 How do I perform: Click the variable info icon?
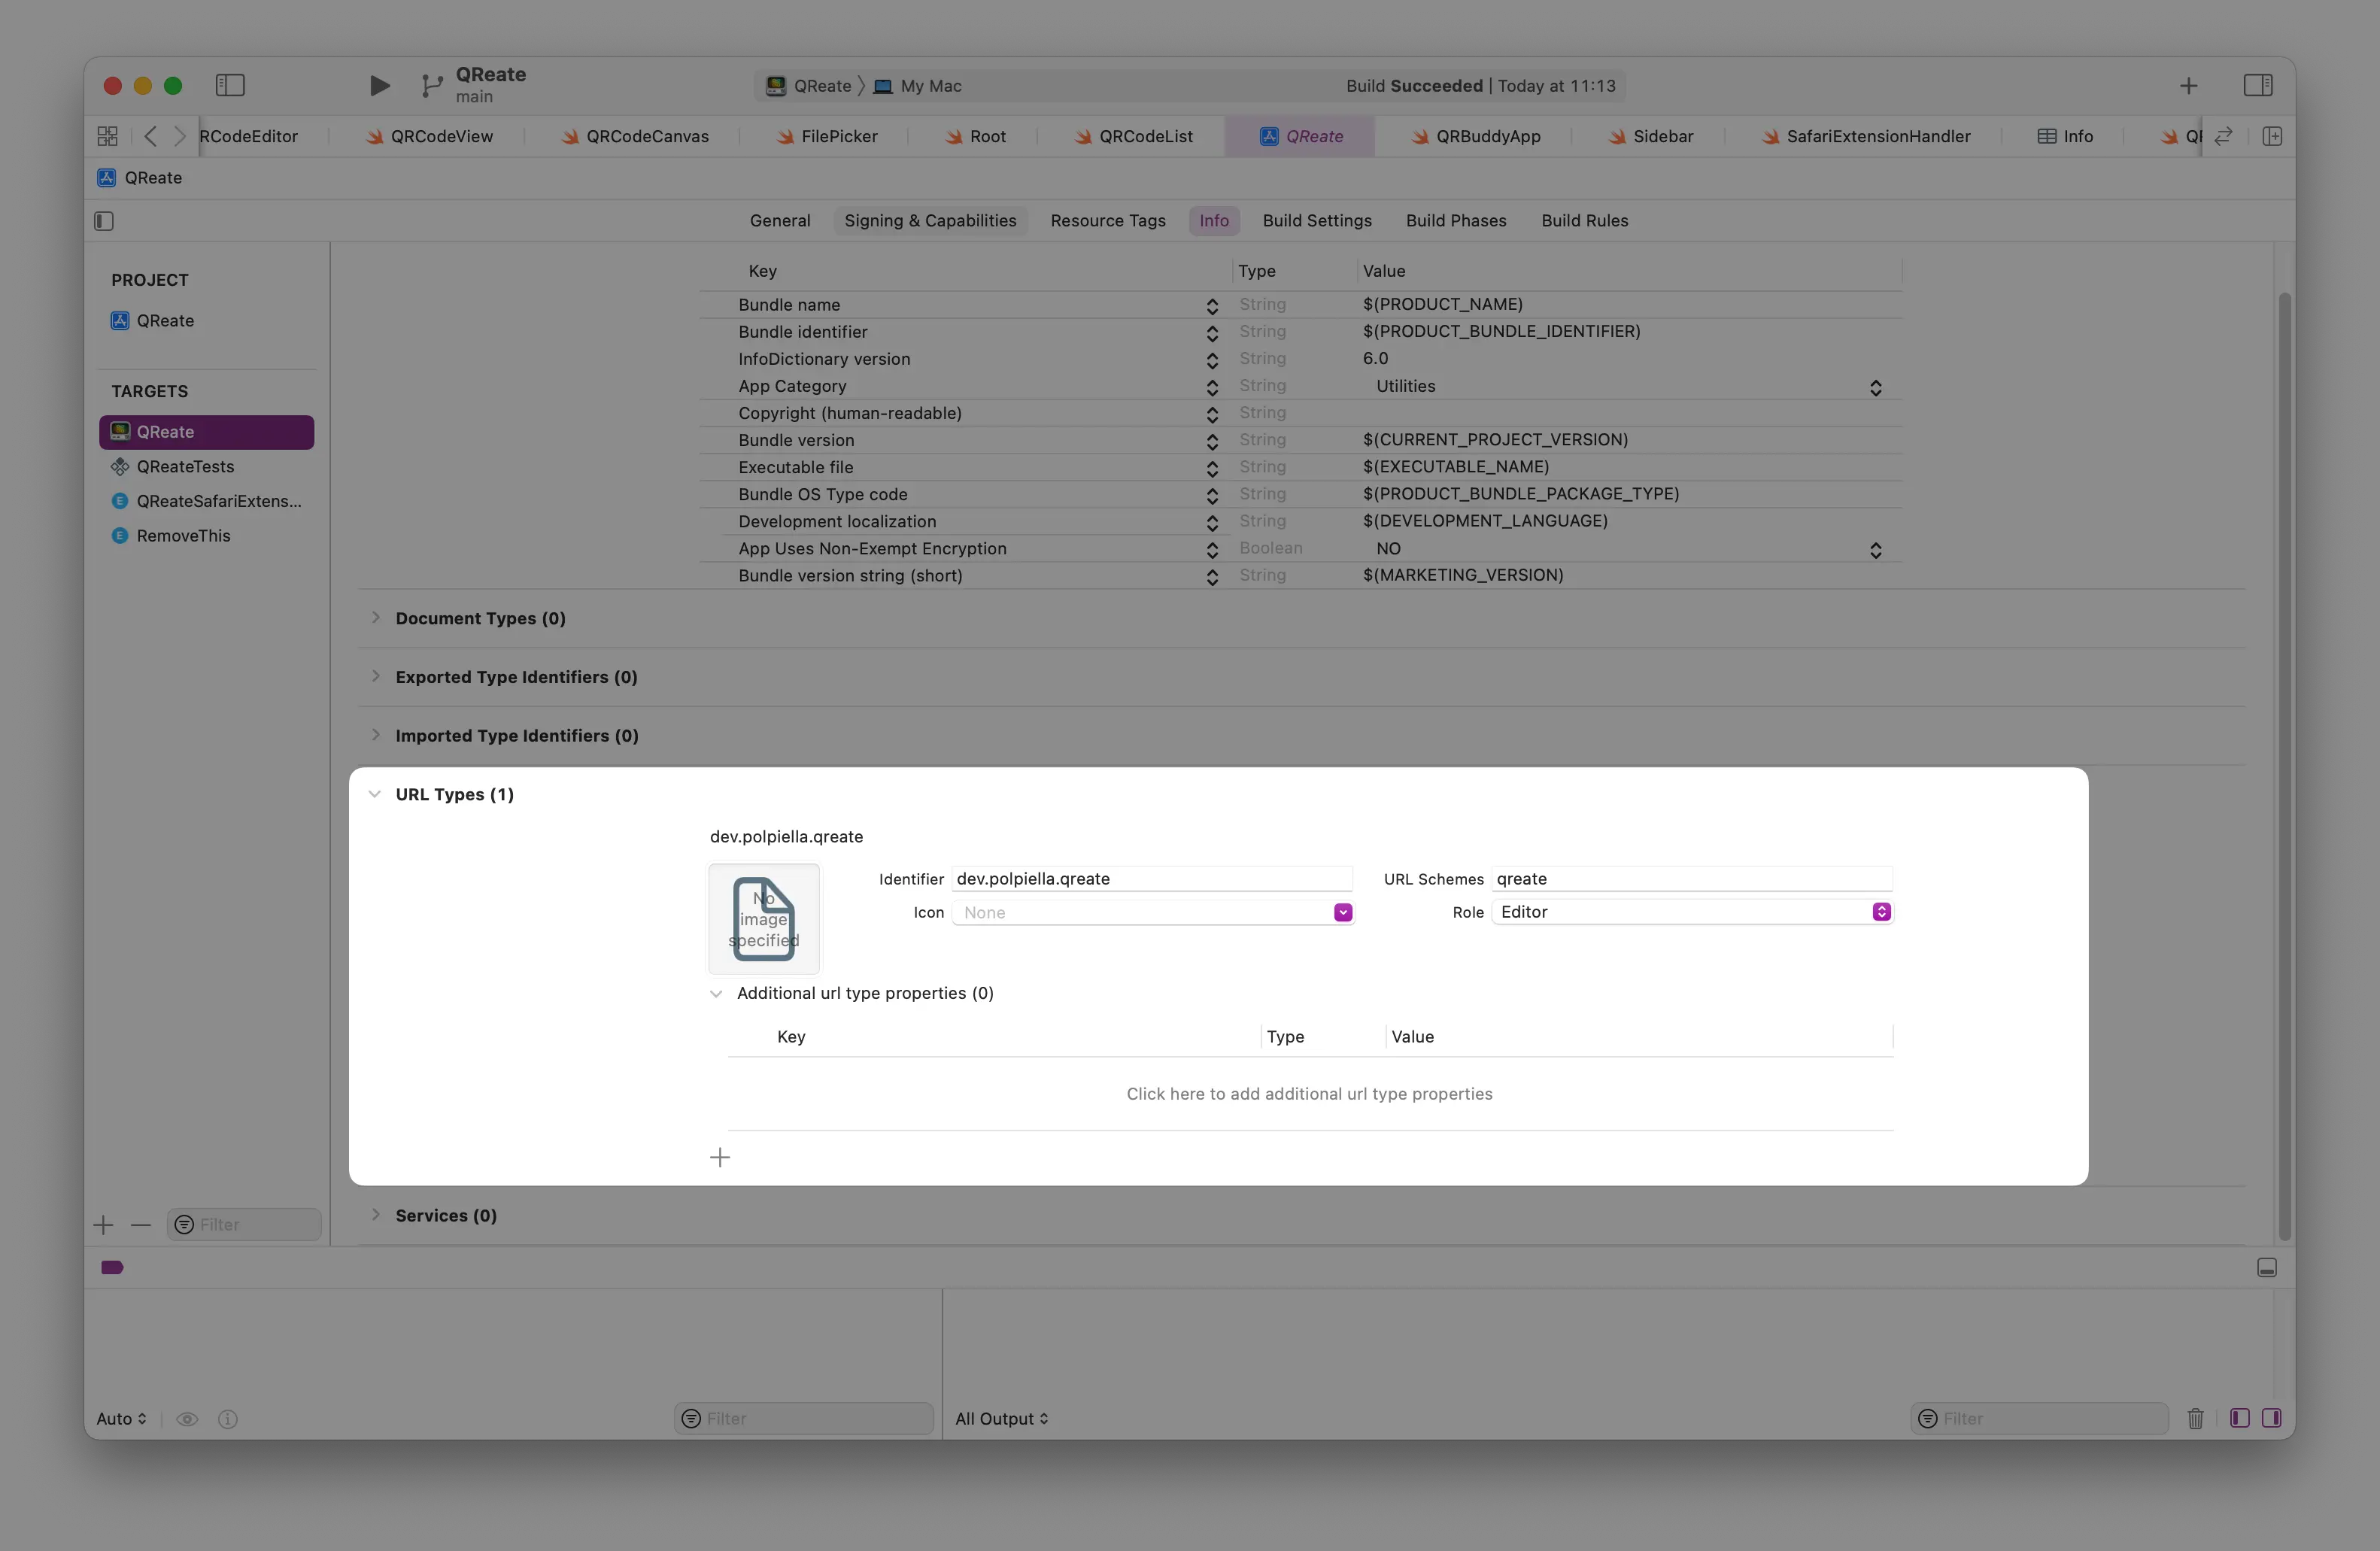[x=228, y=1419]
